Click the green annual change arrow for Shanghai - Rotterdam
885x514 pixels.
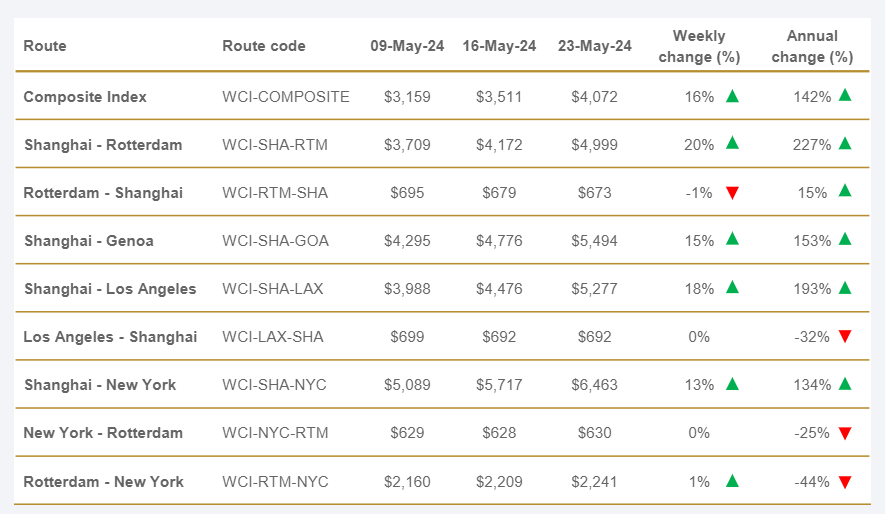pyautogui.click(x=845, y=144)
